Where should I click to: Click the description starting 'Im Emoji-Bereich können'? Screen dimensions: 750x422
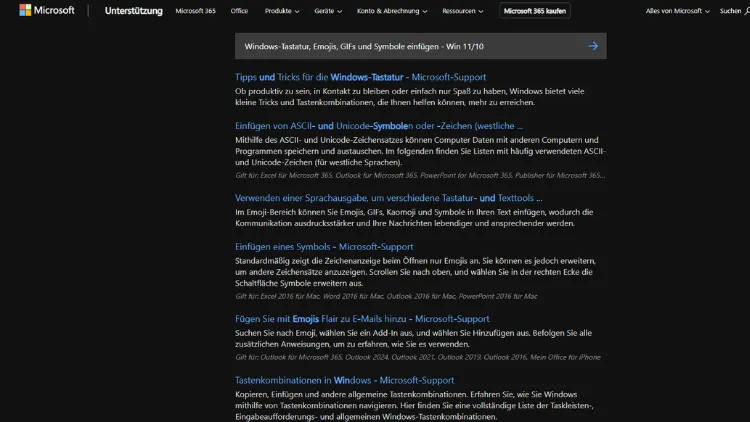pyautogui.click(x=414, y=218)
